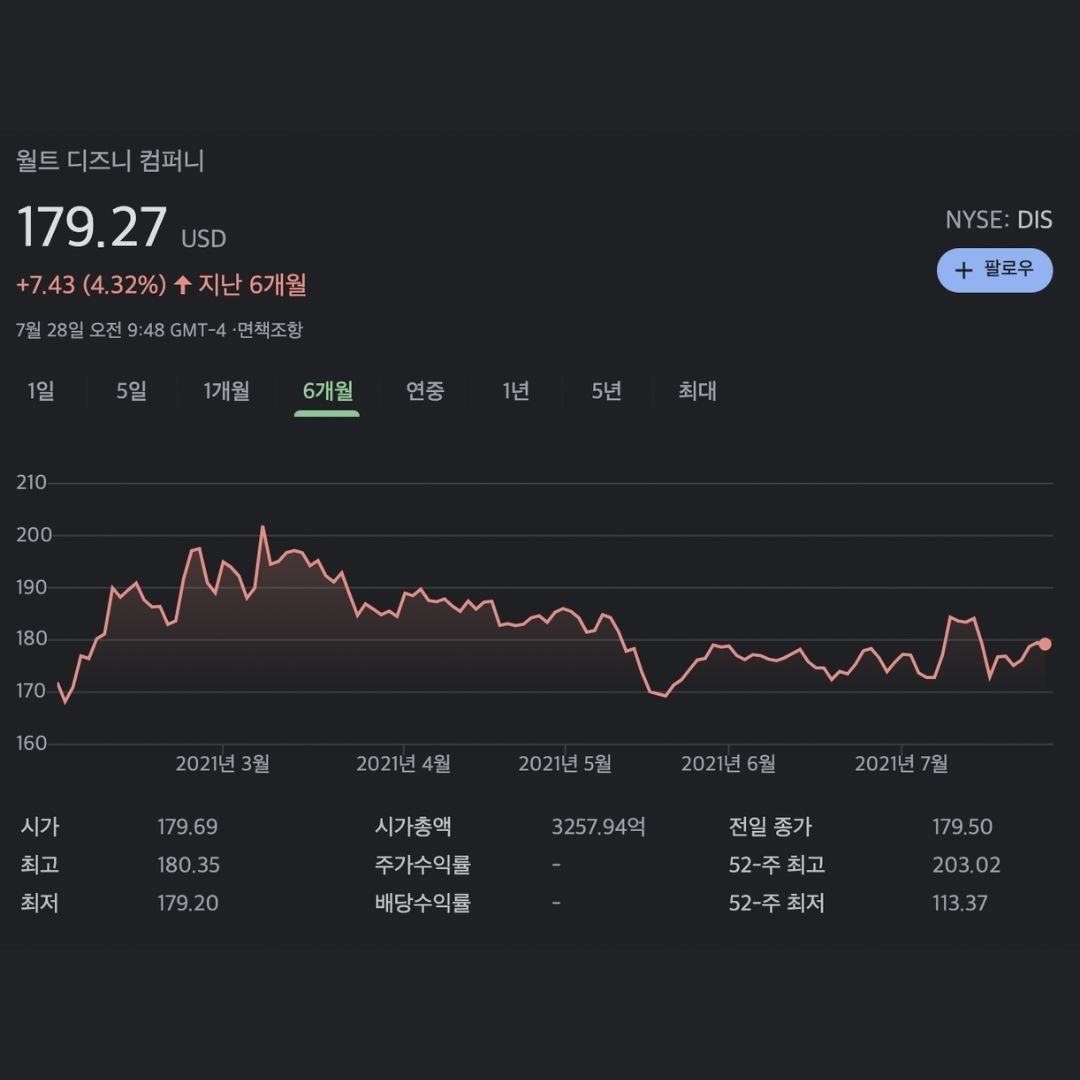This screenshot has height=1080, width=1080.
Task: Click the 160 y-axis label
Action: coord(31,742)
